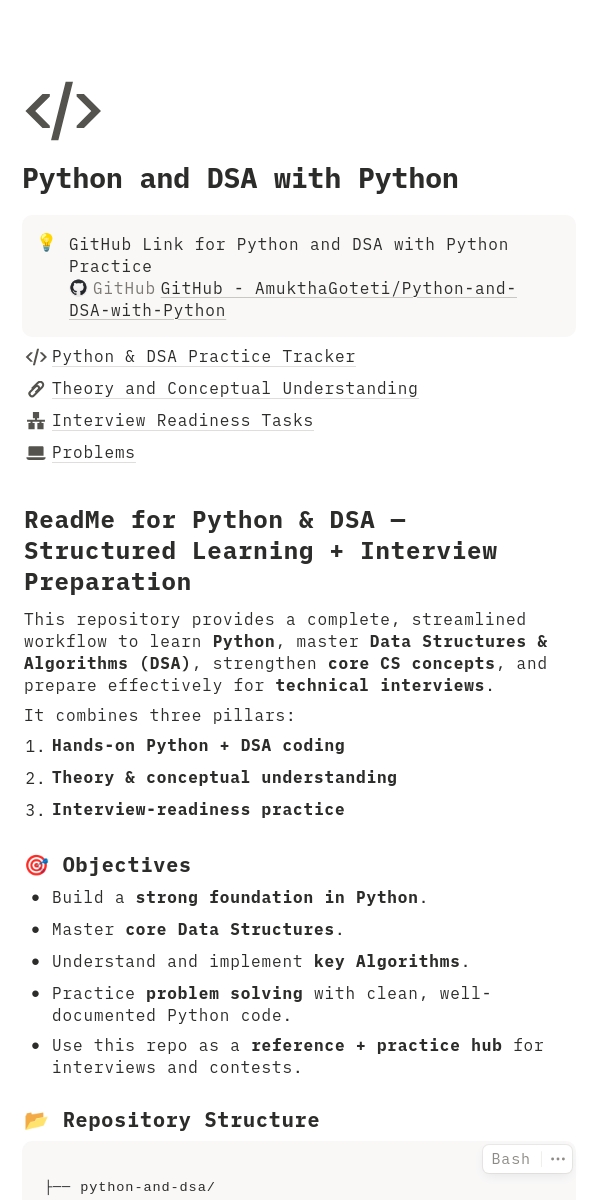Click the paperclip icon beside Theory link
The width and height of the screenshot is (600, 1200).
tap(36, 389)
